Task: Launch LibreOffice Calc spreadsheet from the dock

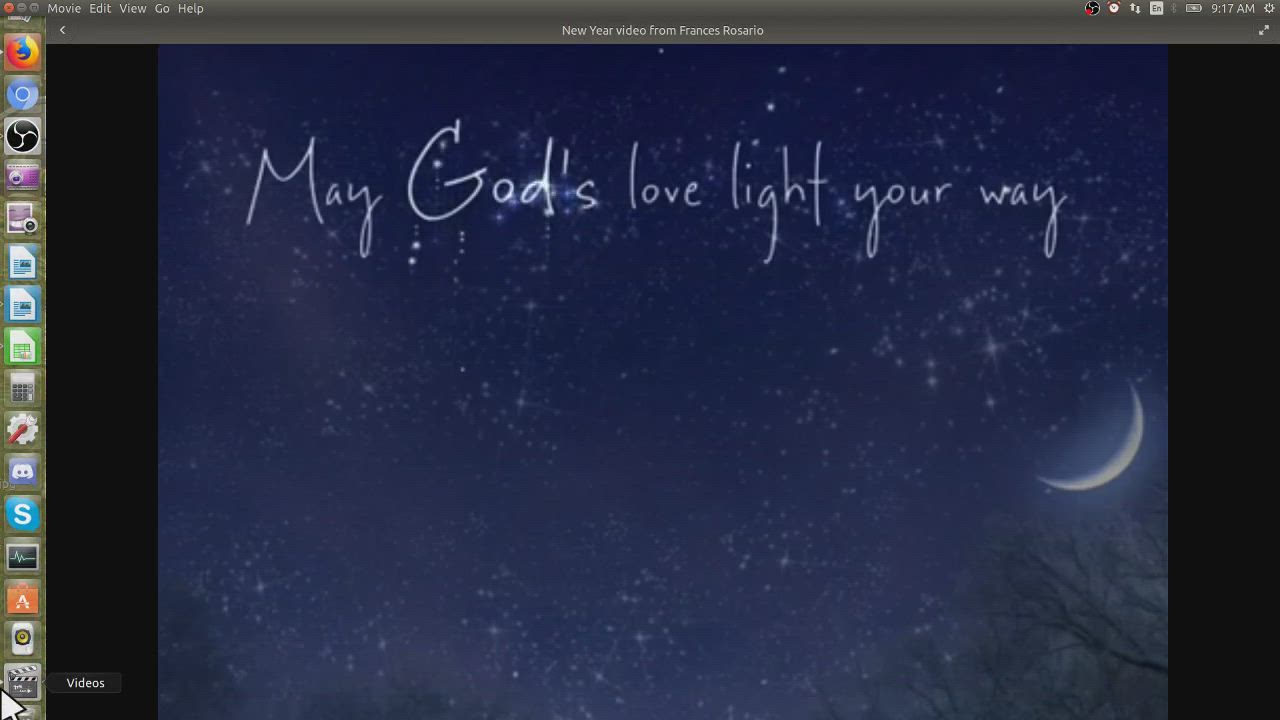Action: [x=22, y=348]
